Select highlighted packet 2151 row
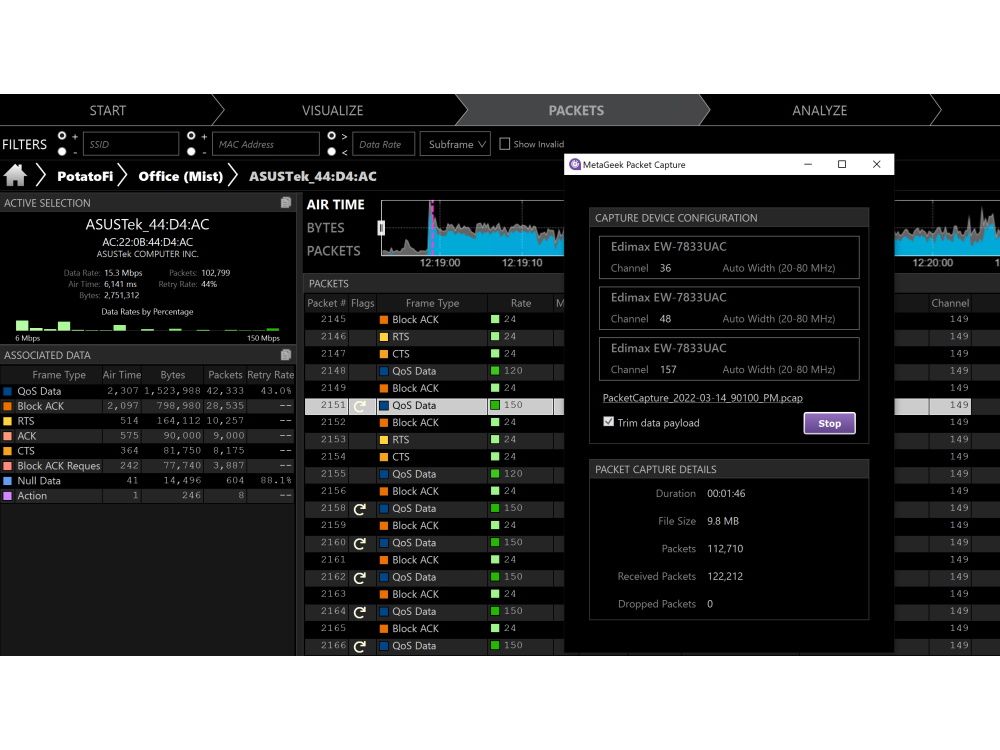1000x750 pixels. point(434,406)
